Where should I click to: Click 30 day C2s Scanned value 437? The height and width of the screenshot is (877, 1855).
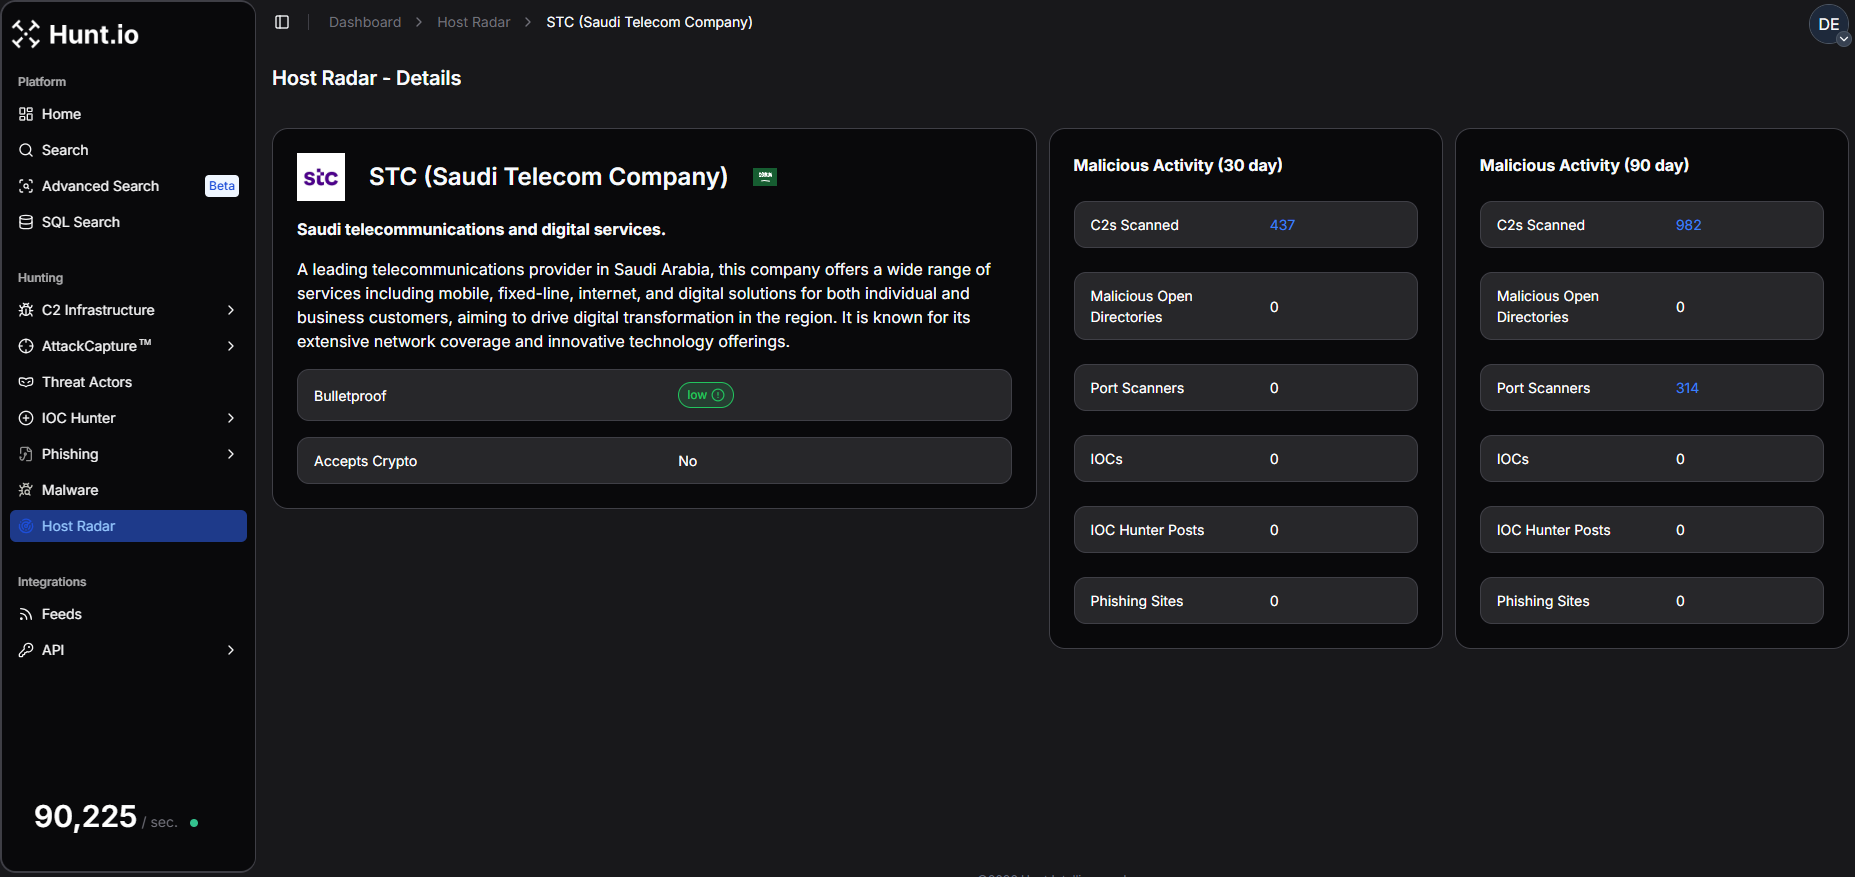(x=1282, y=225)
